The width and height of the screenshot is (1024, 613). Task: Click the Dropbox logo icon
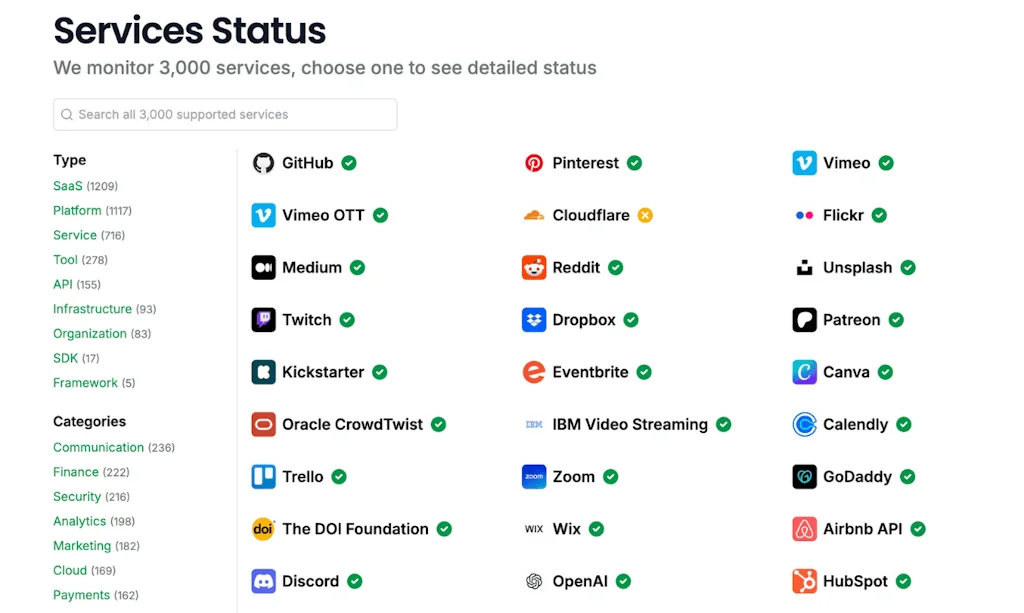coord(534,320)
